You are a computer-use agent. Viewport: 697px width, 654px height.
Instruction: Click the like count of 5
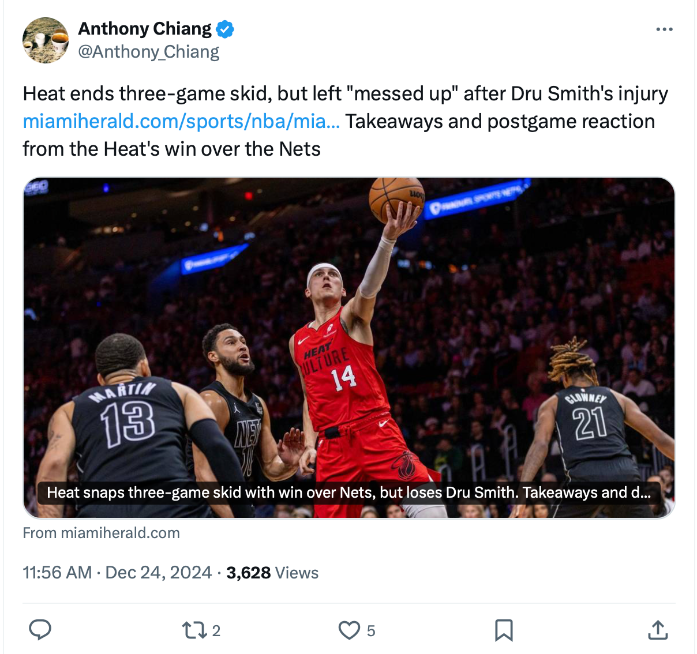click(x=371, y=630)
